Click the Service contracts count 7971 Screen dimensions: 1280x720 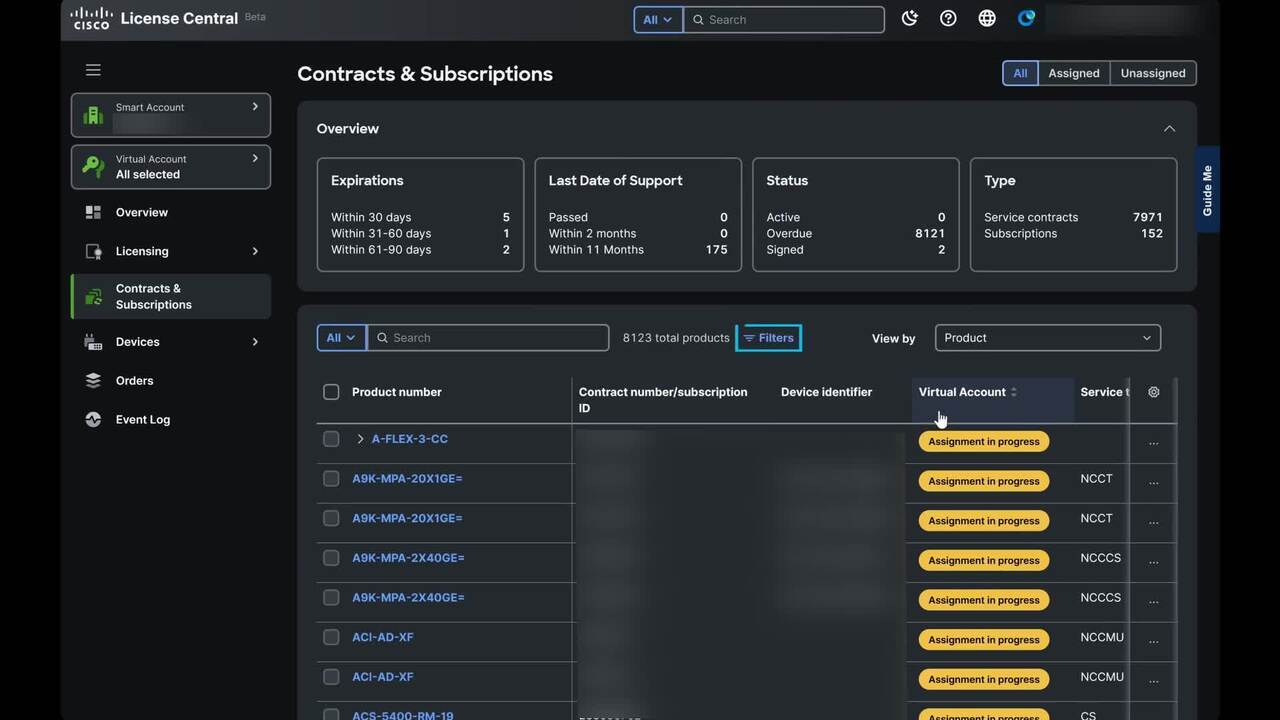(1148, 217)
